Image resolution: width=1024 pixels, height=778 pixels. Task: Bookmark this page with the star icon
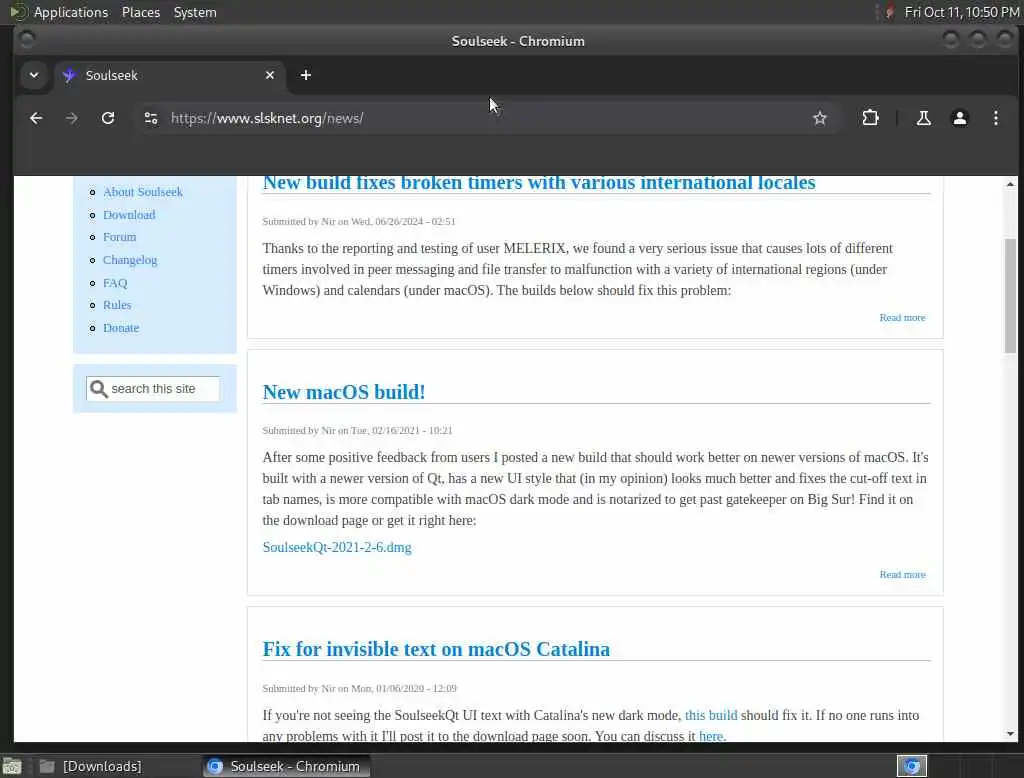click(820, 118)
